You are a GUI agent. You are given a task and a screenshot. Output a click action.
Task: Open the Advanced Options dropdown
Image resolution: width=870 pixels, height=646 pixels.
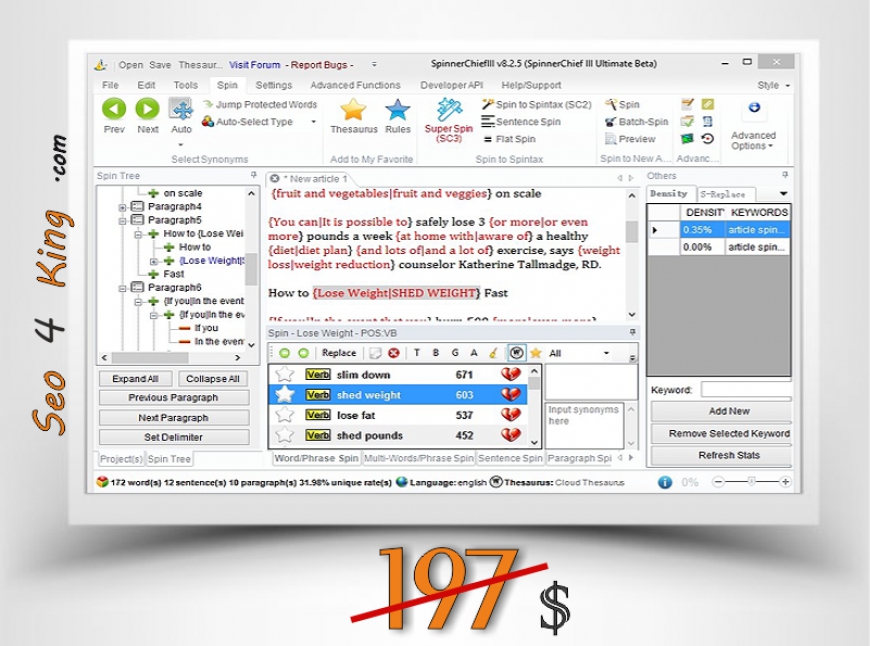click(753, 140)
